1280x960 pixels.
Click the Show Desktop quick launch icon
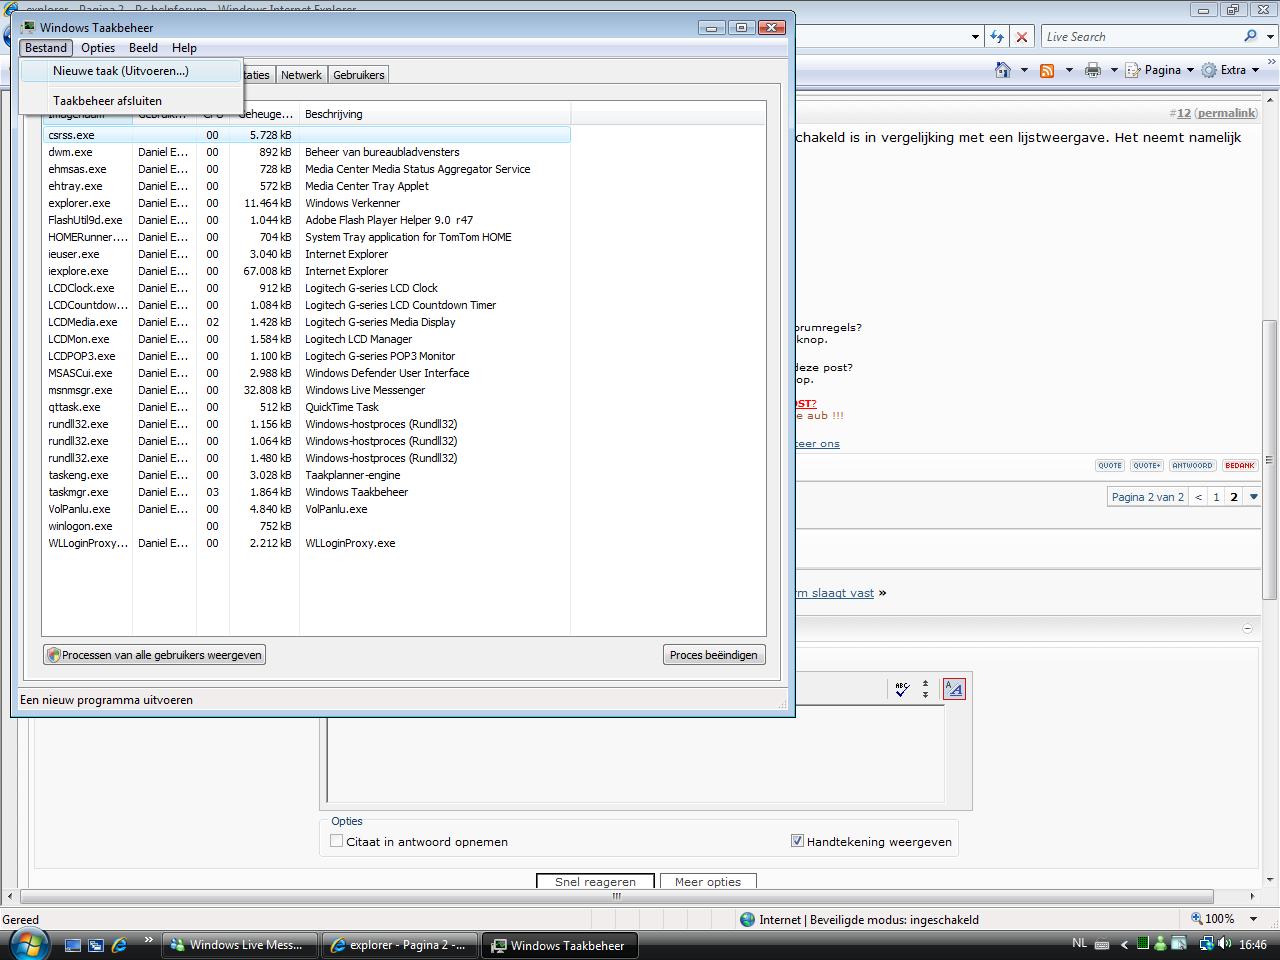tap(73, 944)
